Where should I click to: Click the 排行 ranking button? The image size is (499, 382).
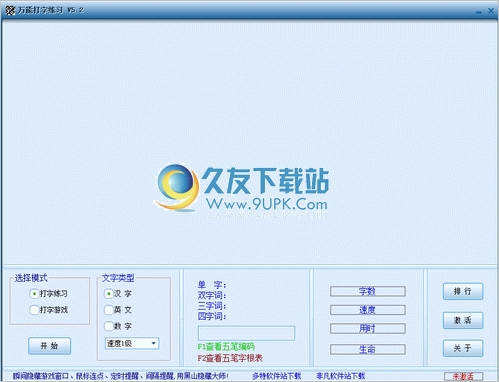point(463,291)
